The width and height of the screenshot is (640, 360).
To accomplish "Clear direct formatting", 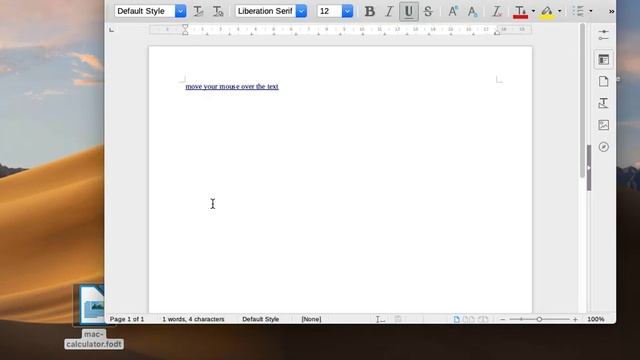I will (x=497, y=11).
